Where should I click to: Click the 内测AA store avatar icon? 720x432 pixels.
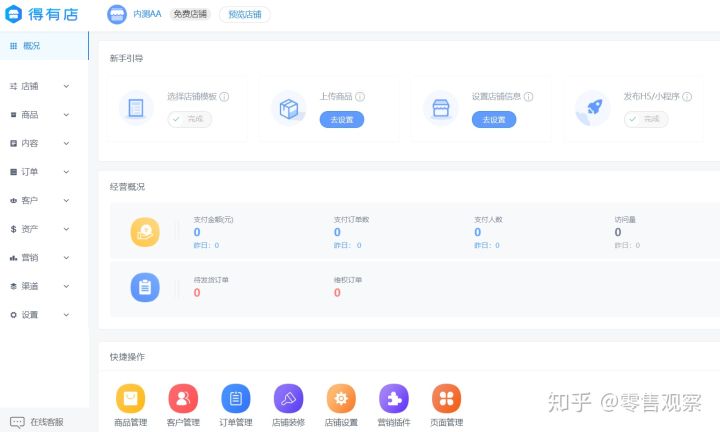pyautogui.click(x=117, y=15)
